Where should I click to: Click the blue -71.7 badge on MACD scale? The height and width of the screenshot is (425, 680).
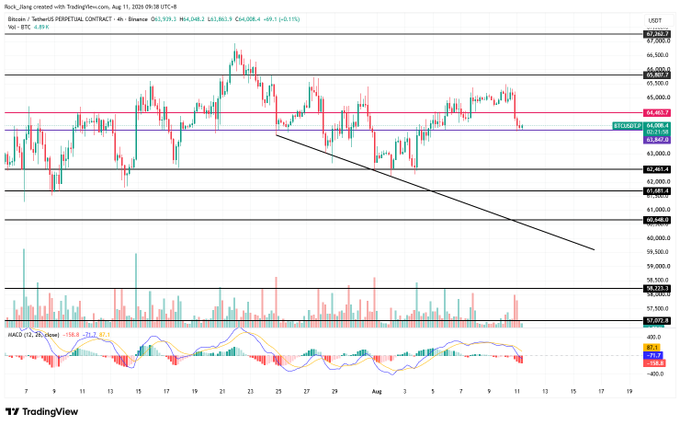click(x=653, y=355)
